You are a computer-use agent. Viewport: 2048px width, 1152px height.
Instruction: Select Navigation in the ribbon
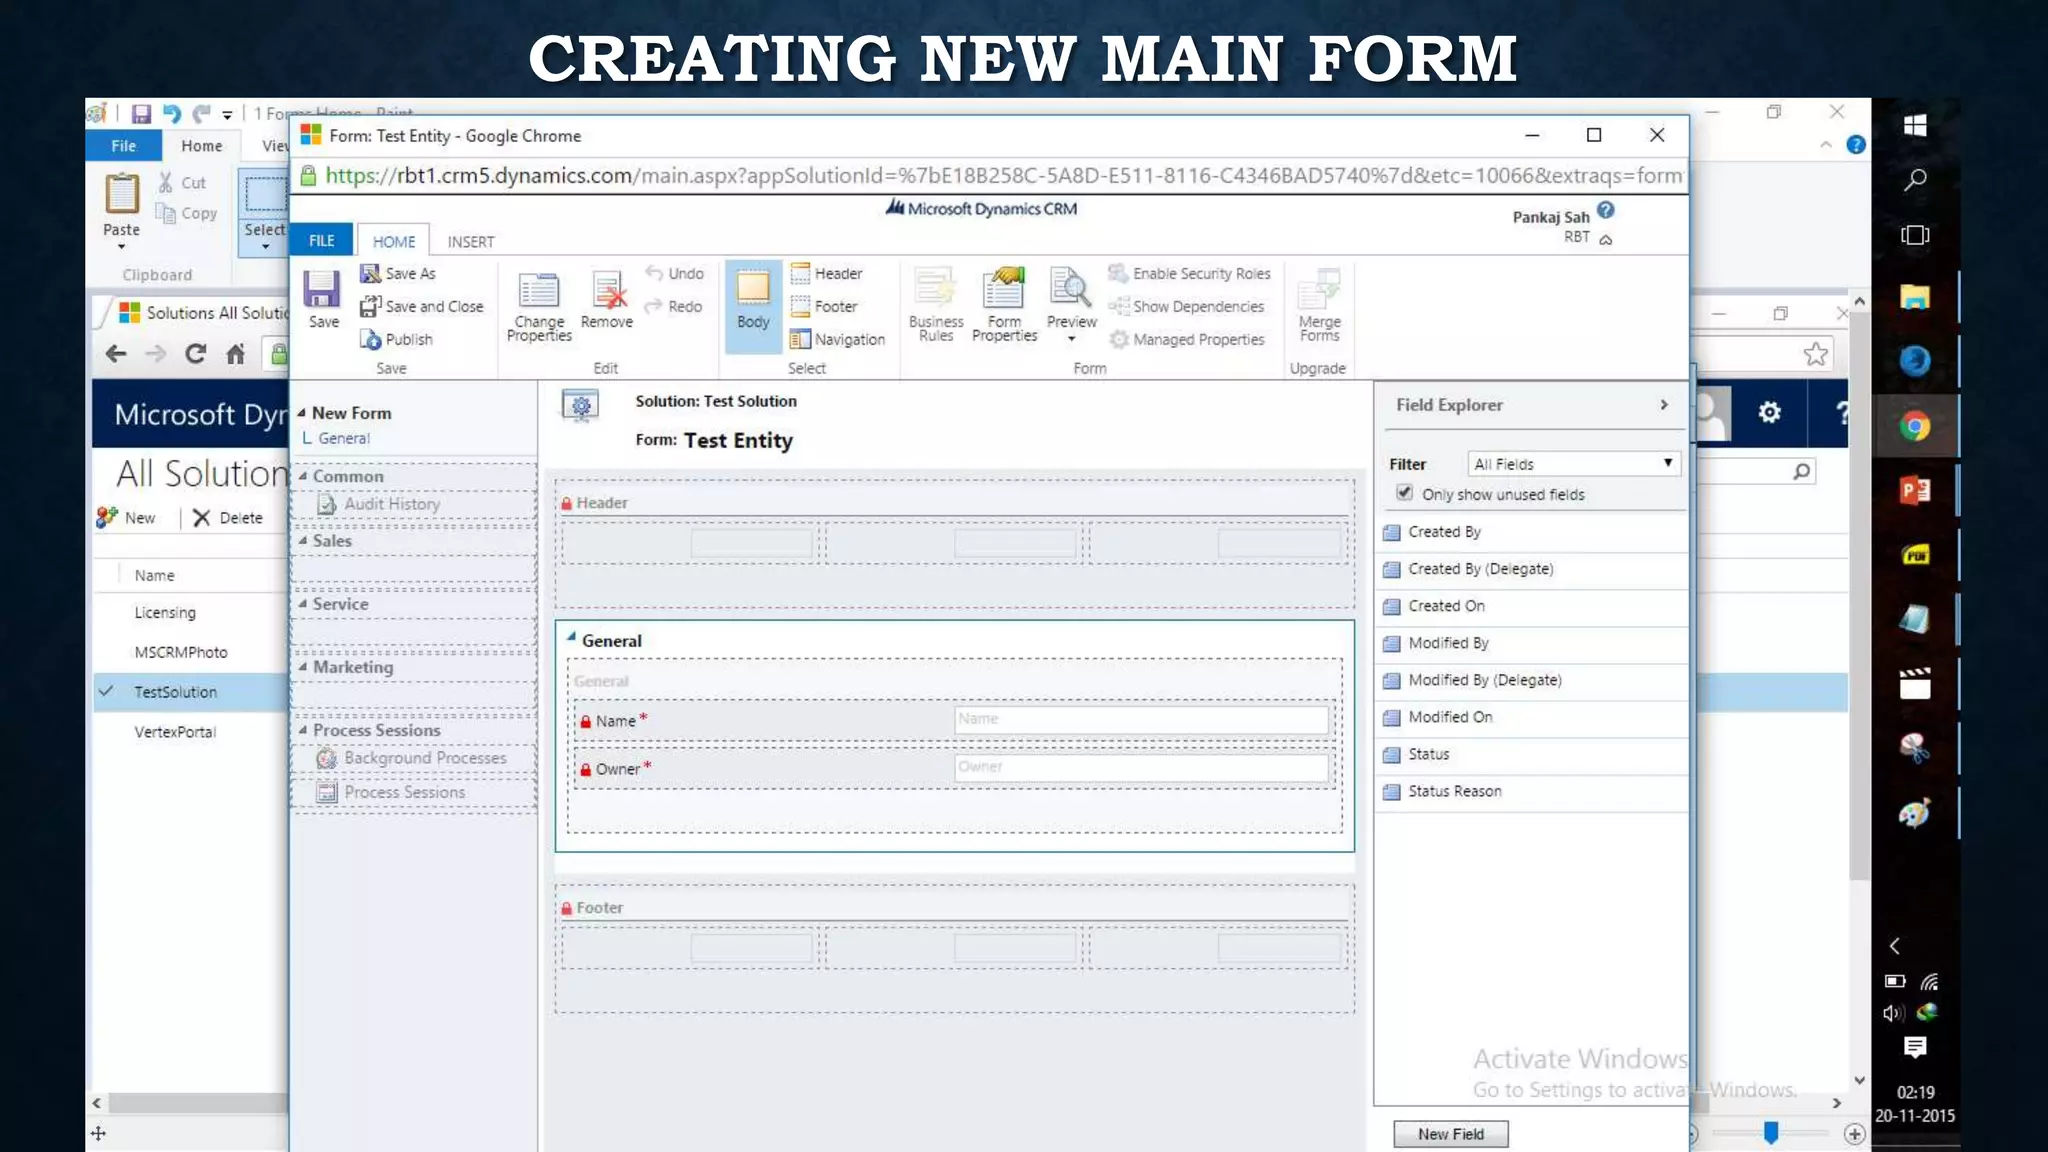coord(837,339)
